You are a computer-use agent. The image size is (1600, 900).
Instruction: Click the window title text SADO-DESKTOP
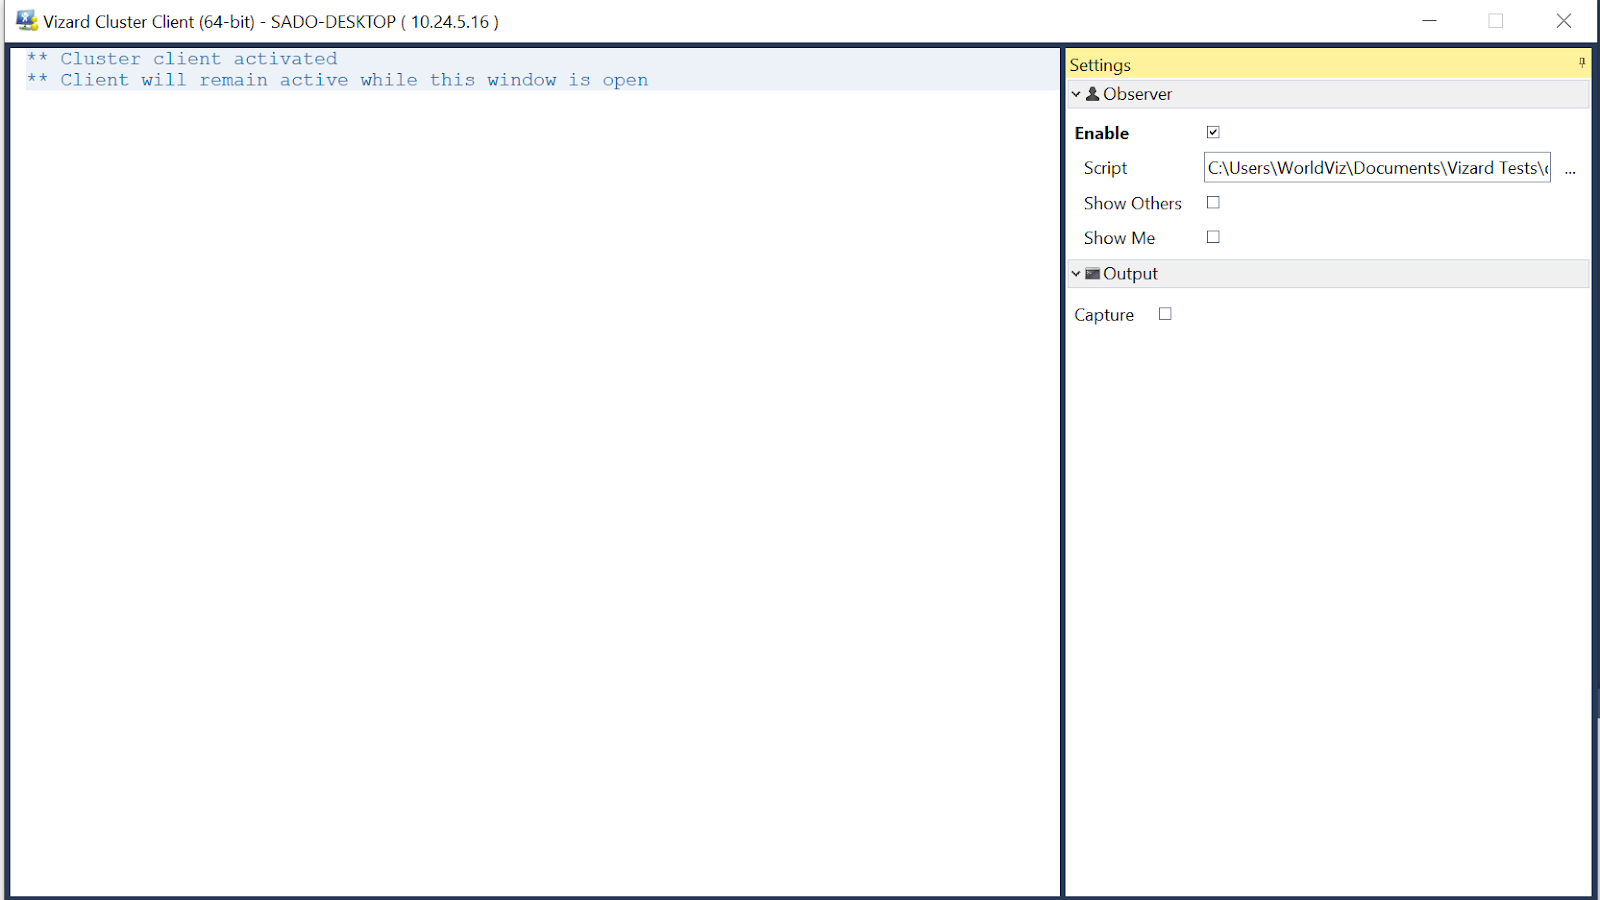(x=333, y=22)
